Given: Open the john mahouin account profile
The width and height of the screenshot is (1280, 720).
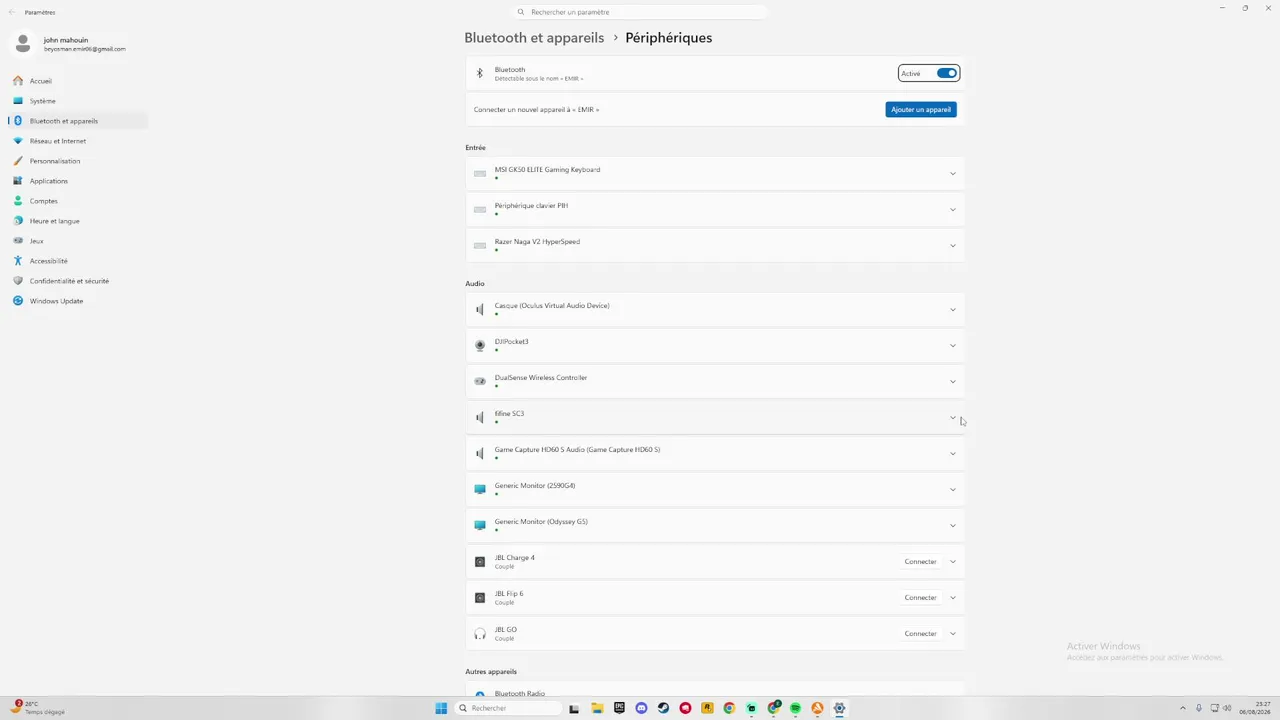Looking at the screenshot, I should [x=70, y=44].
